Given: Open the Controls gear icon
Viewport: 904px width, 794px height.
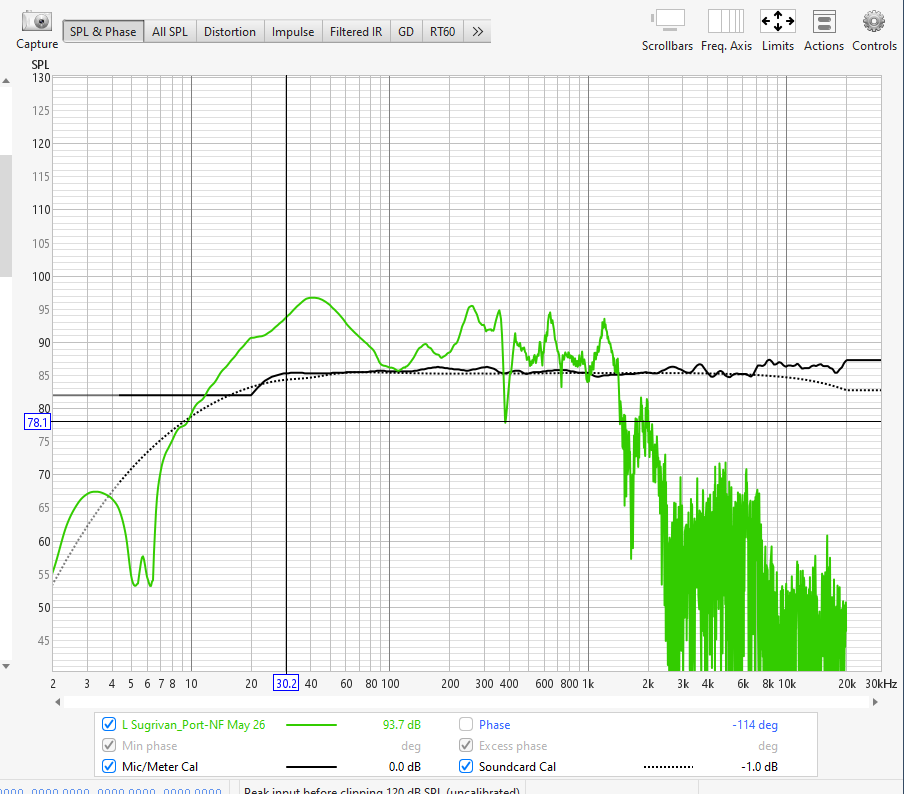Looking at the screenshot, I should point(874,21).
